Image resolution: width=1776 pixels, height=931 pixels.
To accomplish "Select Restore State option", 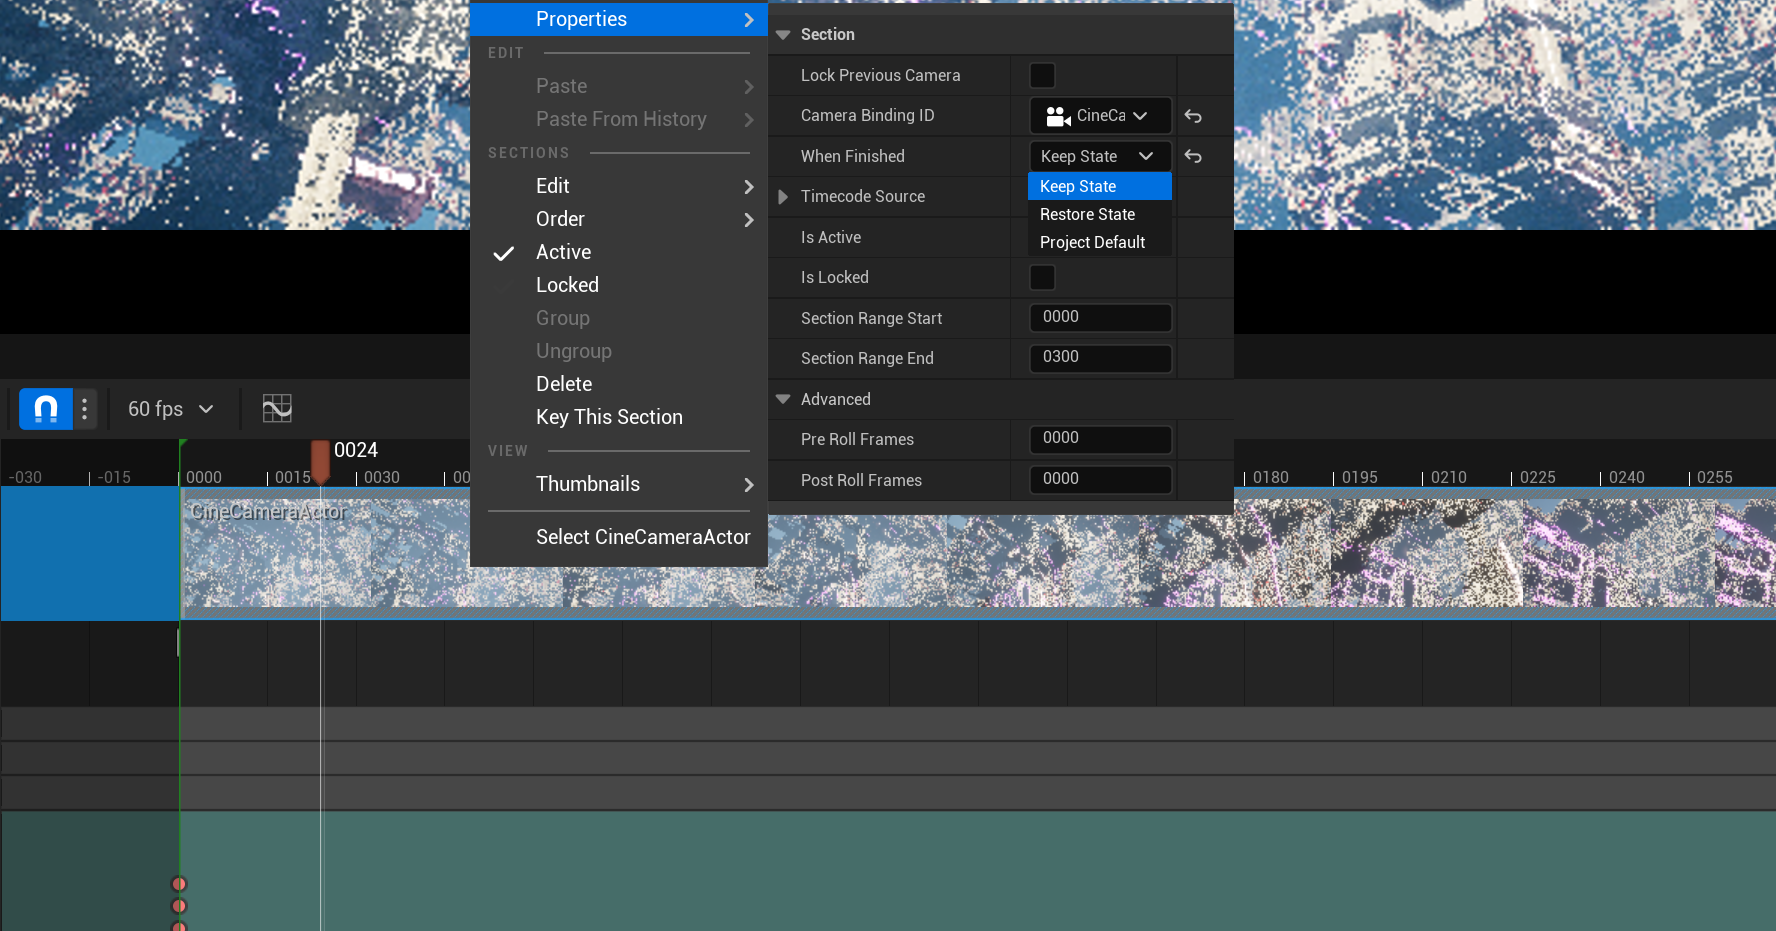I will 1100,214.
